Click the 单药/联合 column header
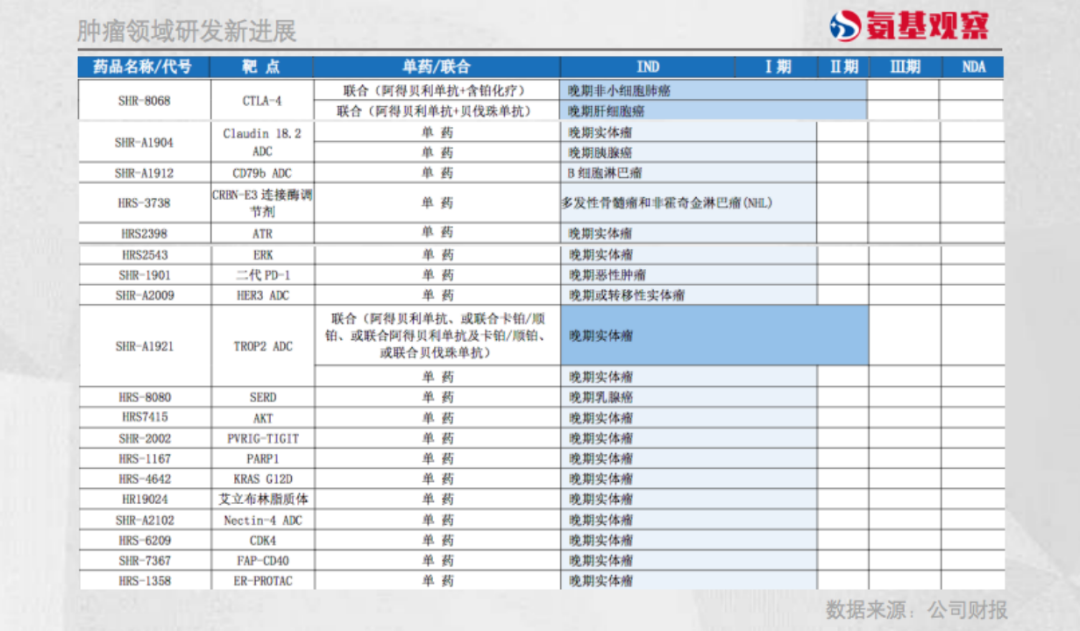The width and height of the screenshot is (1080, 631). (x=436, y=67)
